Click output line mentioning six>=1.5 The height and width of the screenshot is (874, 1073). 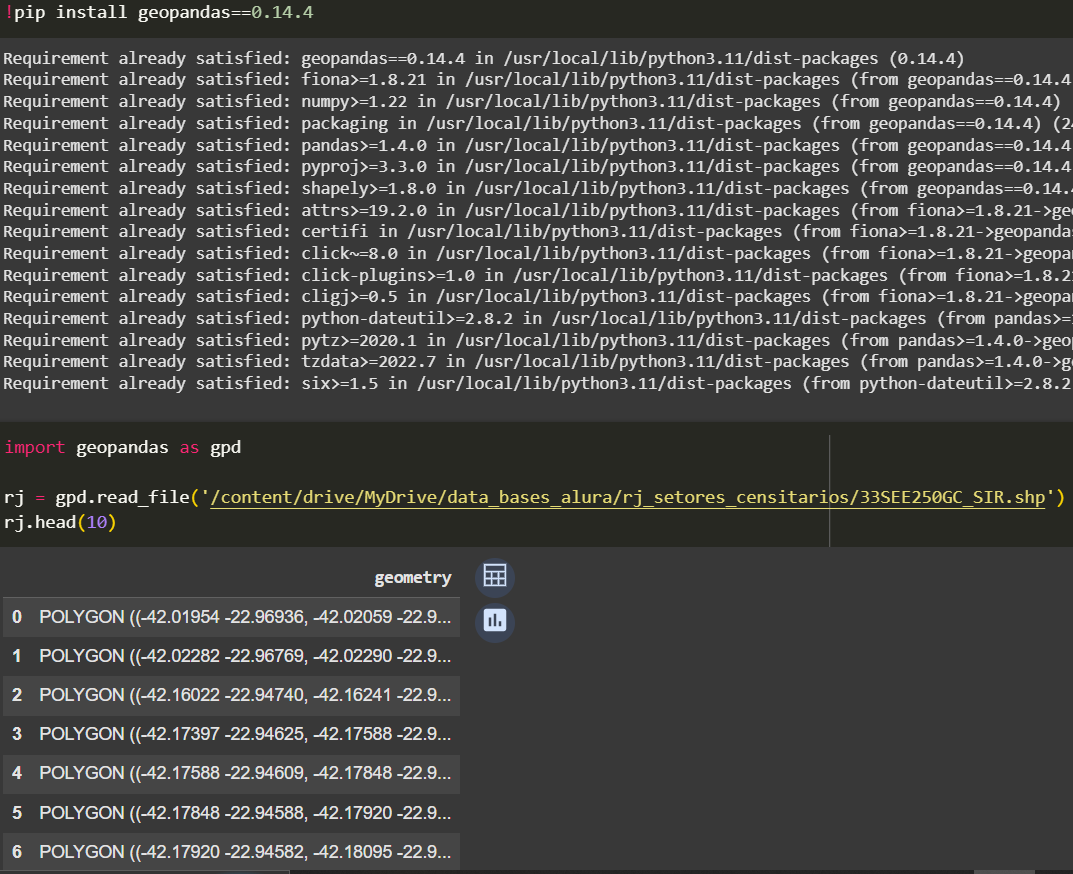click(536, 384)
